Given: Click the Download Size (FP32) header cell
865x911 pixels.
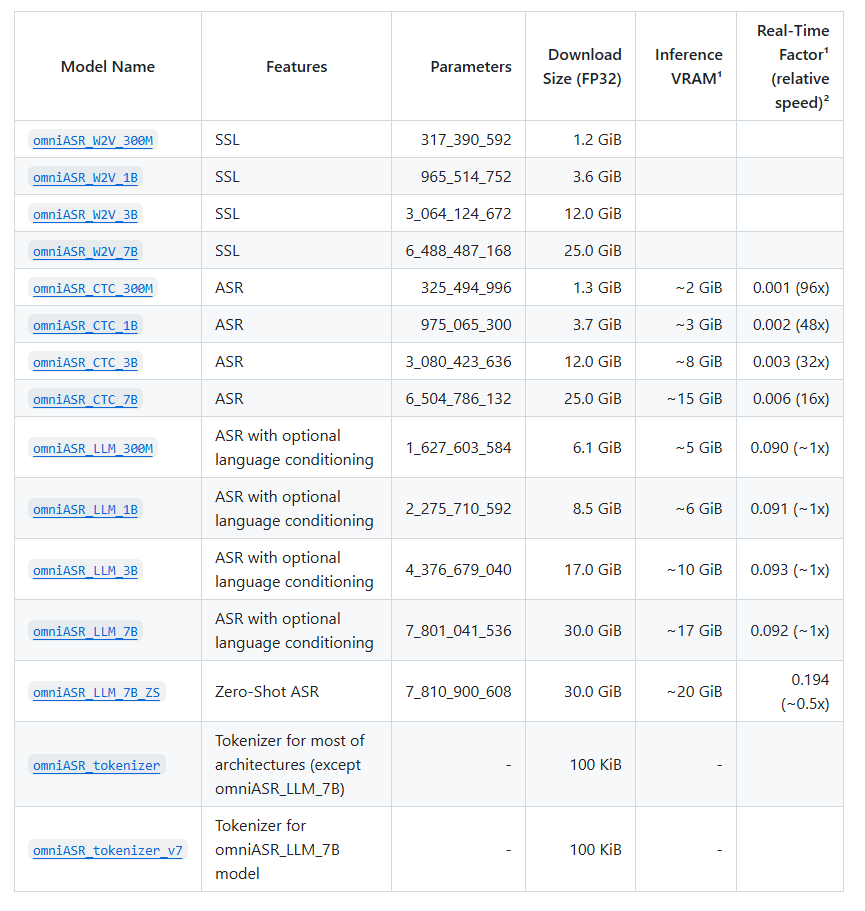Looking at the screenshot, I should (584, 67).
